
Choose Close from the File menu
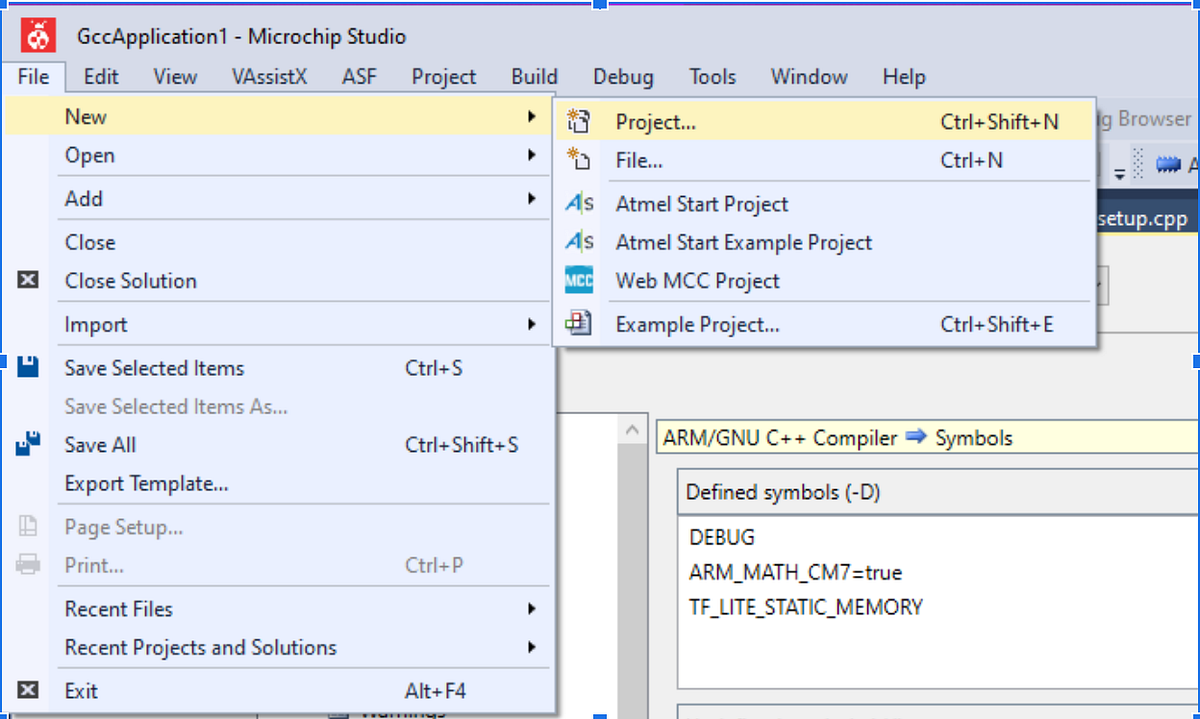(280, 243)
